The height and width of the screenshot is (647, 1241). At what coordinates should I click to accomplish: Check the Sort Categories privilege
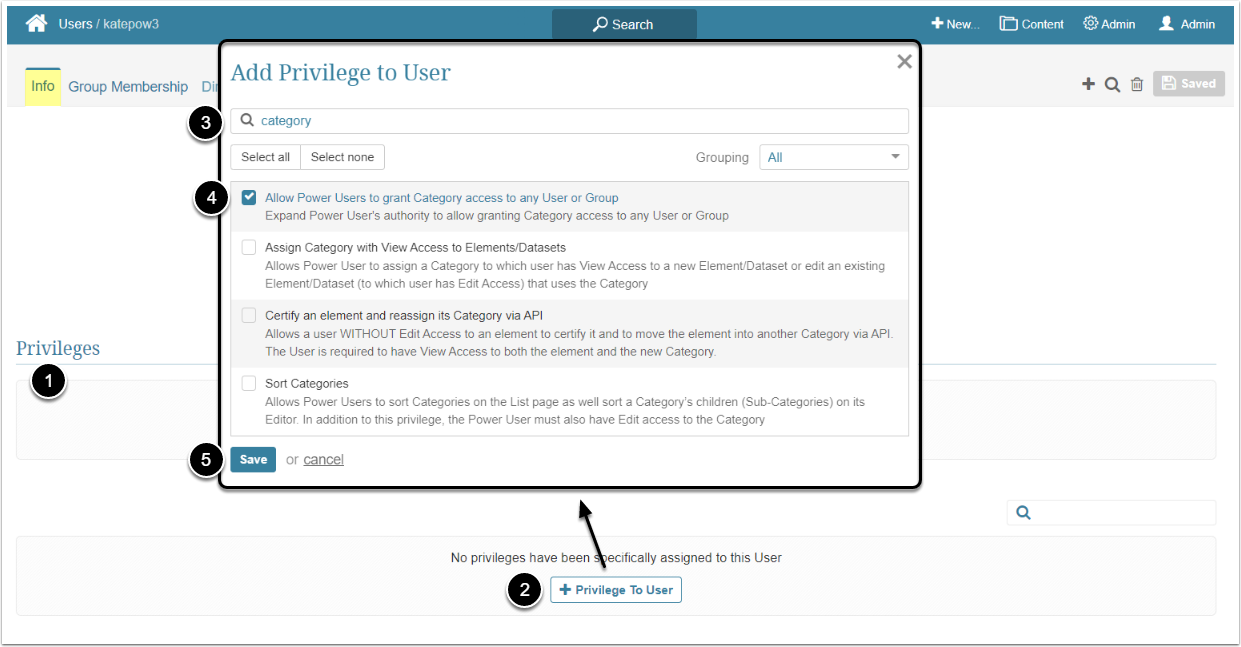249,383
